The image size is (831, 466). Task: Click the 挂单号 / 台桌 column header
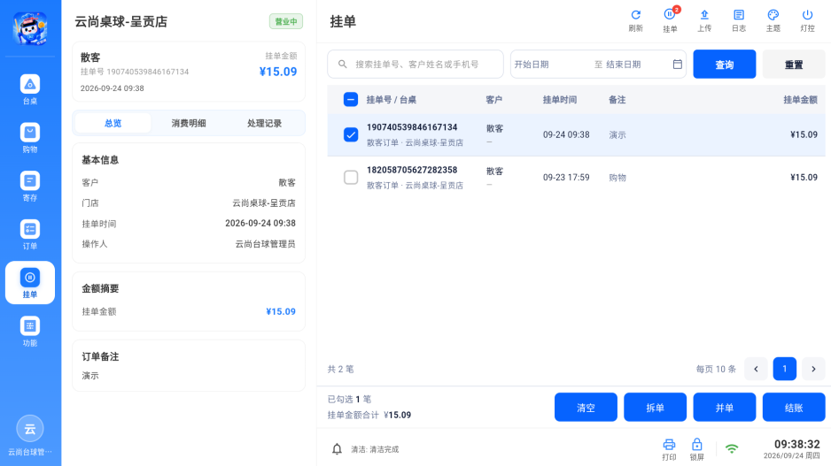(391, 100)
